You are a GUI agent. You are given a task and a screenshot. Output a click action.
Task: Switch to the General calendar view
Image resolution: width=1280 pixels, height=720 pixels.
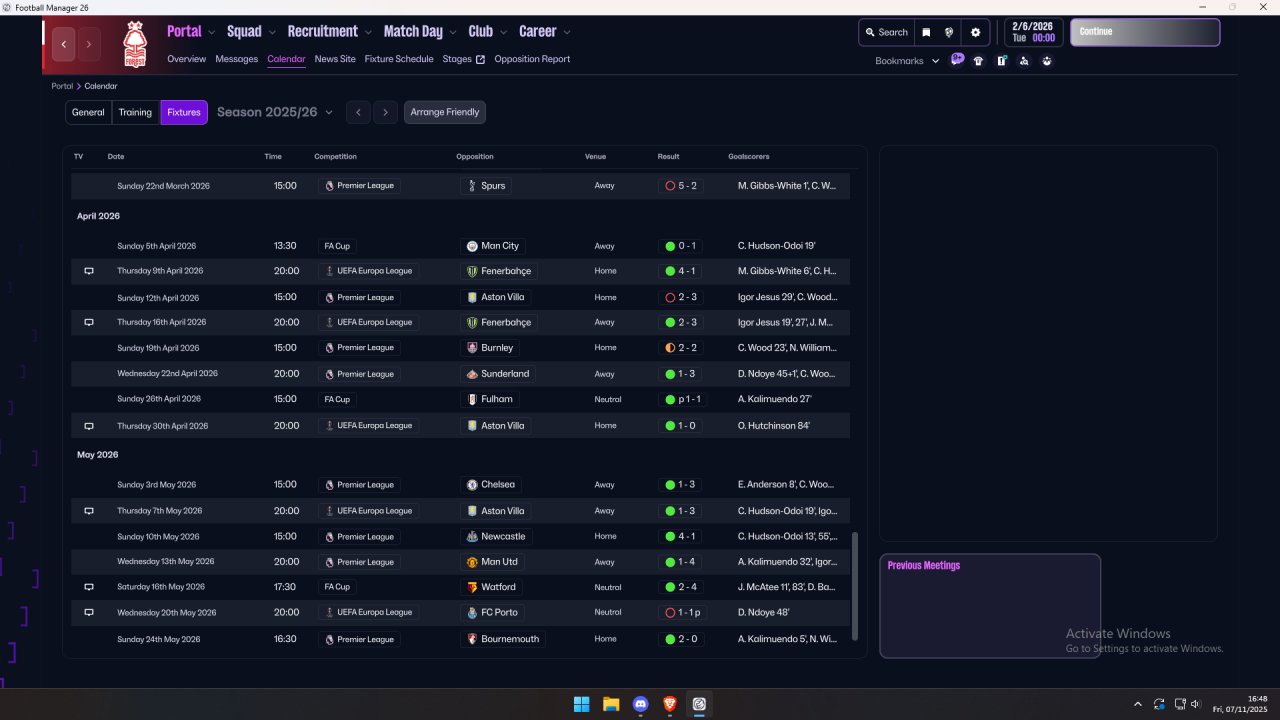point(88,112)
